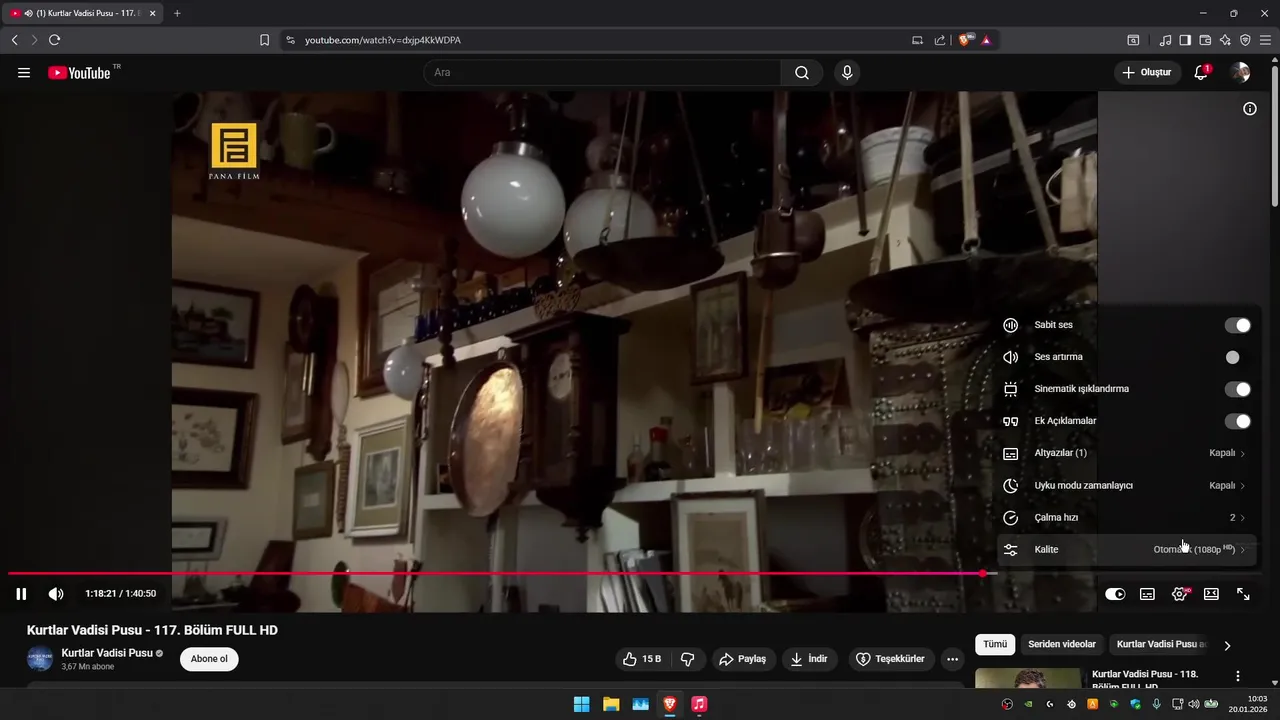Open the Oluştur create menu
The height and width of the screenshot is (720, 1280).
(x=1146, y=73)
